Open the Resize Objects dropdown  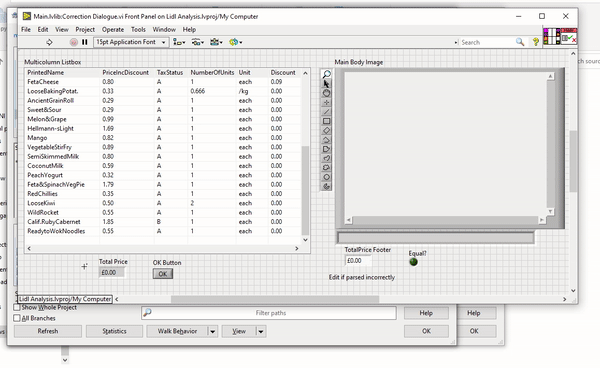pyautogui.click(x=216, y=42)
